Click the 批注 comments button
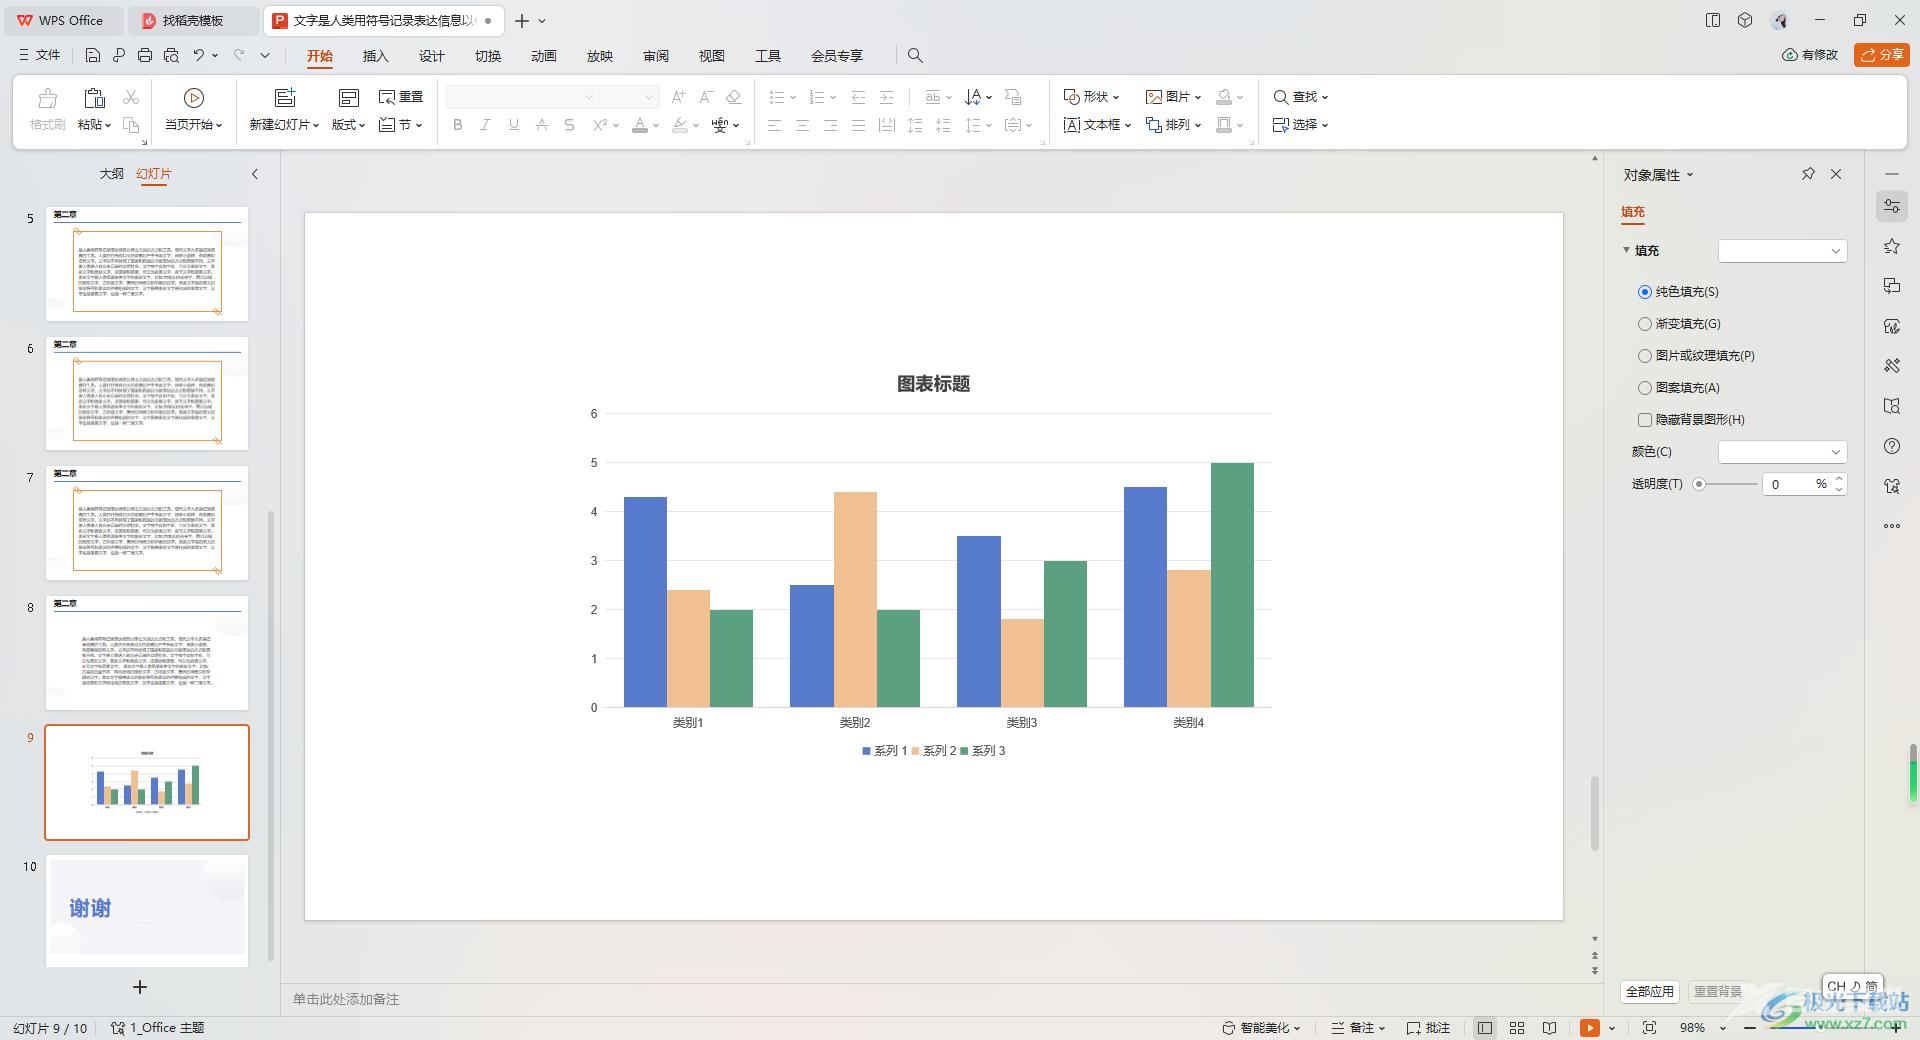 (1428, 1028)
